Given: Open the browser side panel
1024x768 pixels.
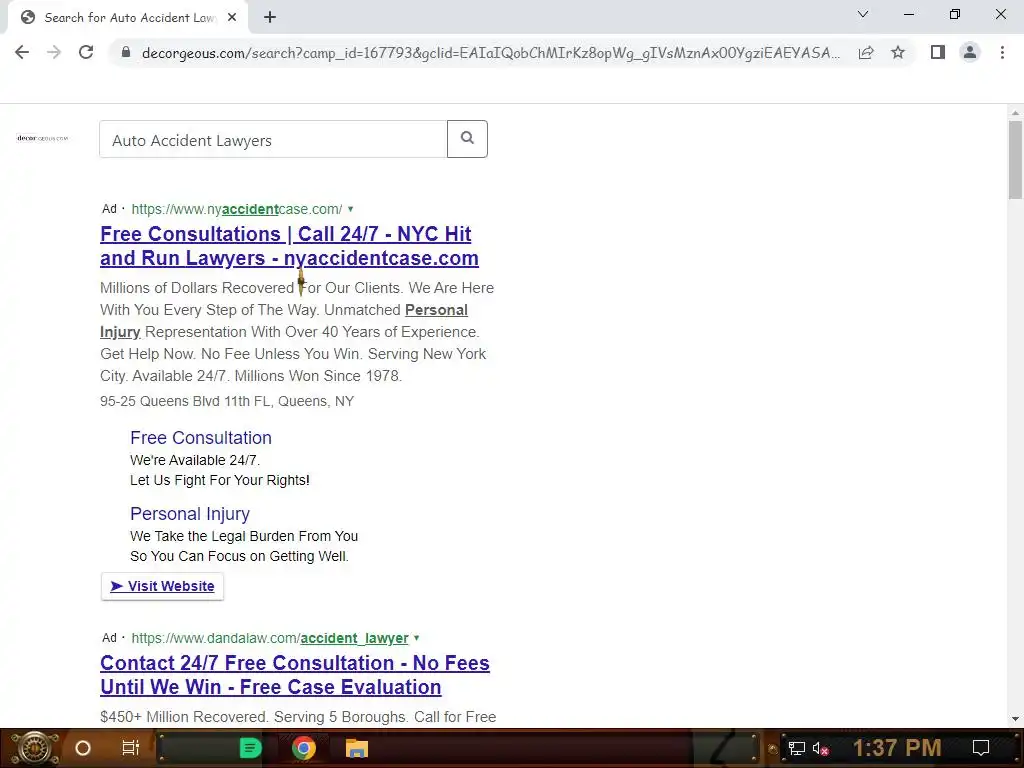Looking at the screenshot, I should click(x=938, y=52).
